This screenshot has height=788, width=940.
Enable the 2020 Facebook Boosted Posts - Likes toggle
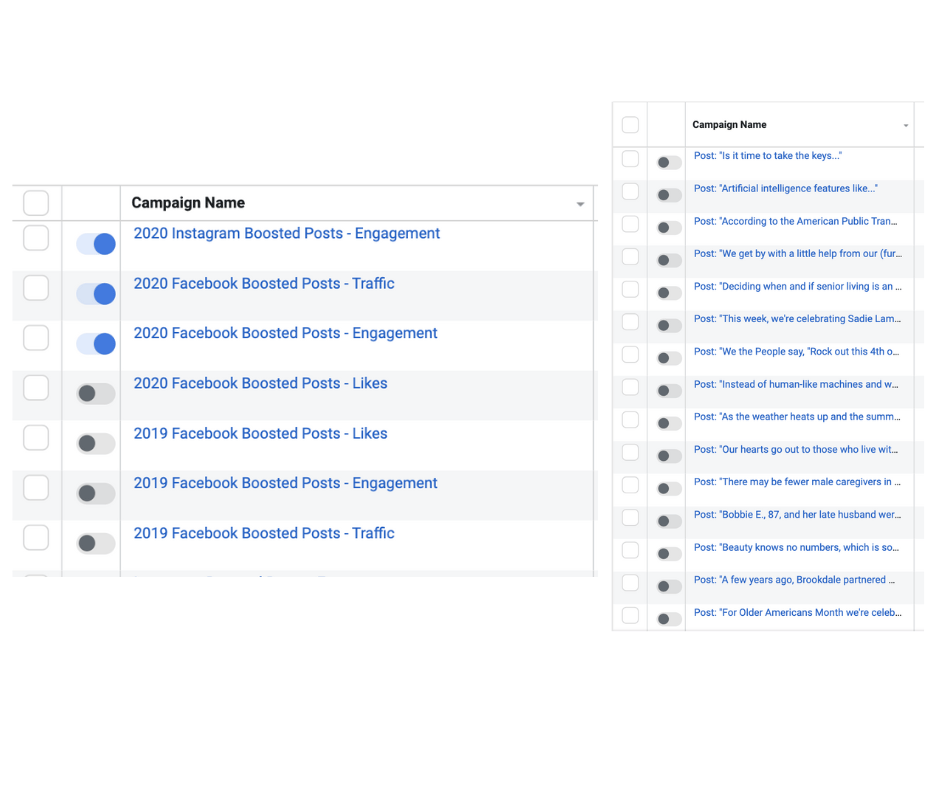(x=96, y=394)
